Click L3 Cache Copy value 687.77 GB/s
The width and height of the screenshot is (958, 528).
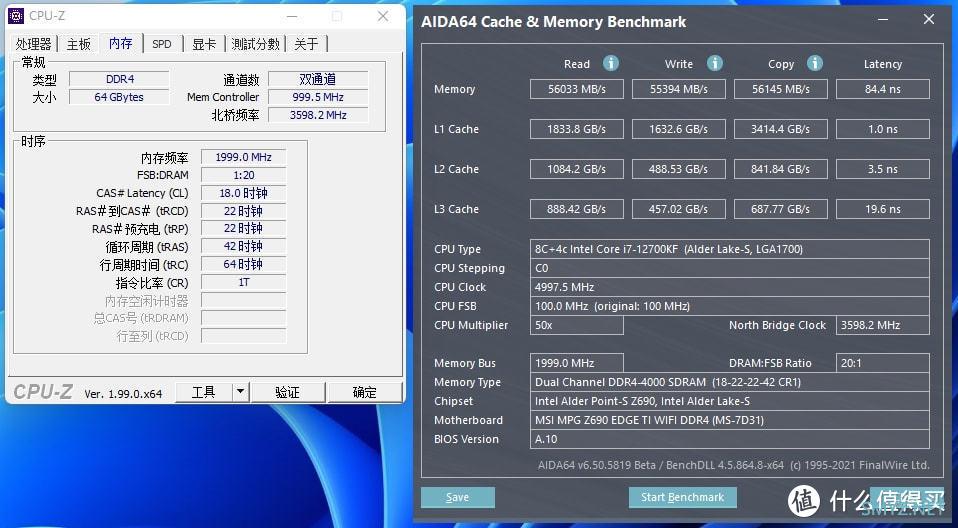[781, 209]
